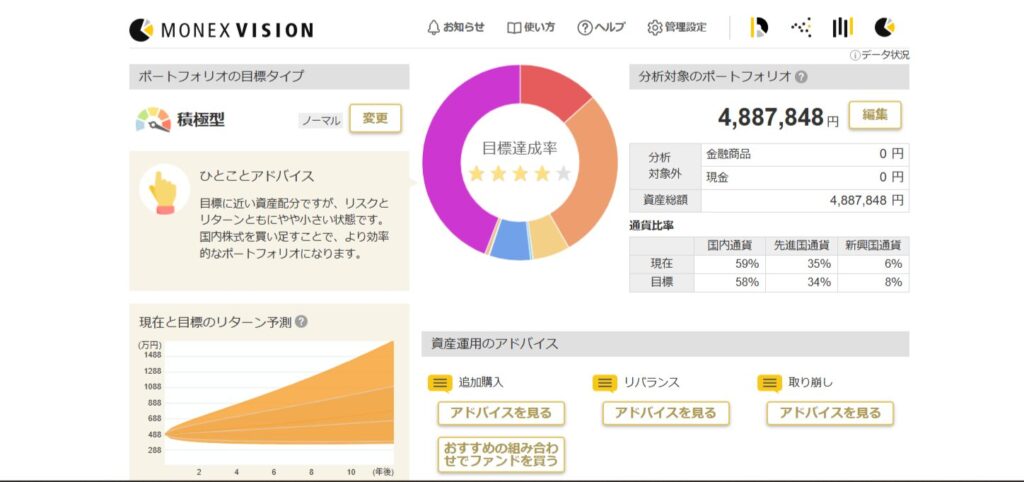View advice under 追加購入
The height and width of the screenshot is (482, 1024).
(x=501, y=413)
